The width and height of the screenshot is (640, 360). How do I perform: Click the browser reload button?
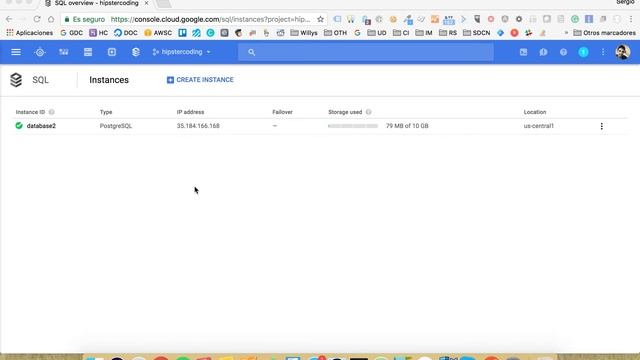coord(37,19)
